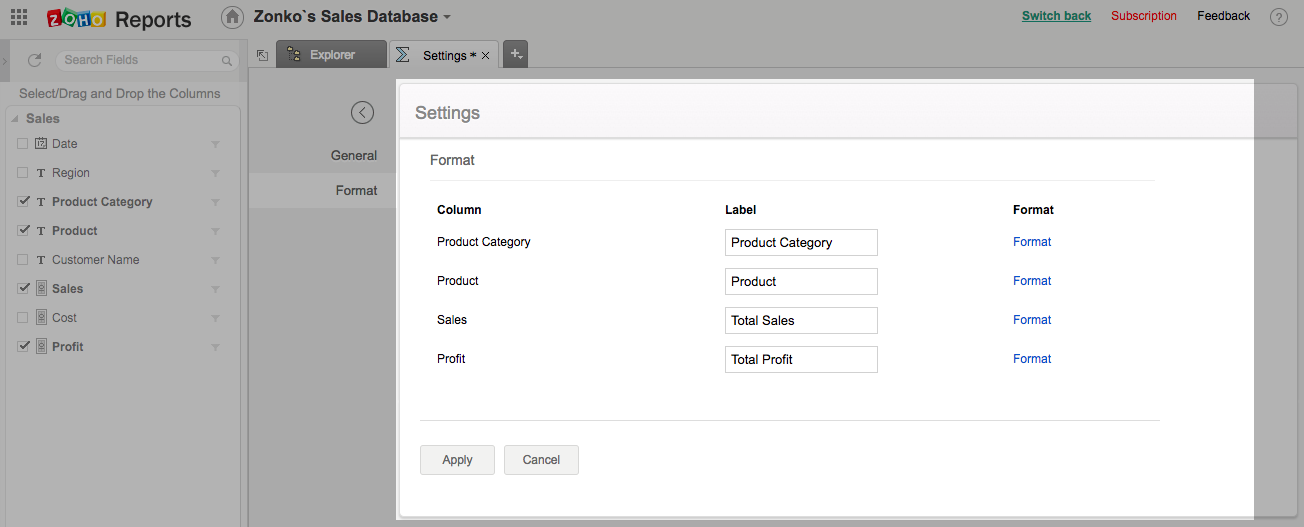
Task: Click the pop-out icon beside Explorer tab
Action: coord(262,56)
